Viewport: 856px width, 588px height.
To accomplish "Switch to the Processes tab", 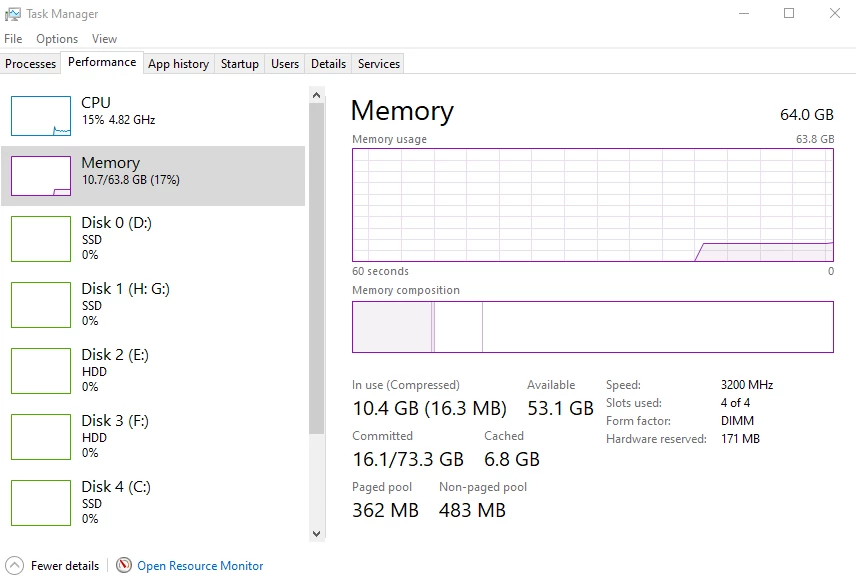I will tap(31, 64).
